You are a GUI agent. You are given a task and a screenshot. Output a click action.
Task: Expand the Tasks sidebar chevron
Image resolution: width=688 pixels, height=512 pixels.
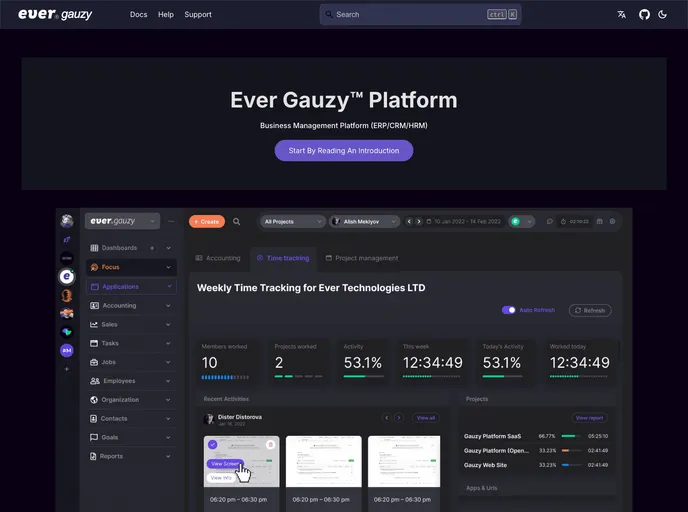click(x=168, y=343)
